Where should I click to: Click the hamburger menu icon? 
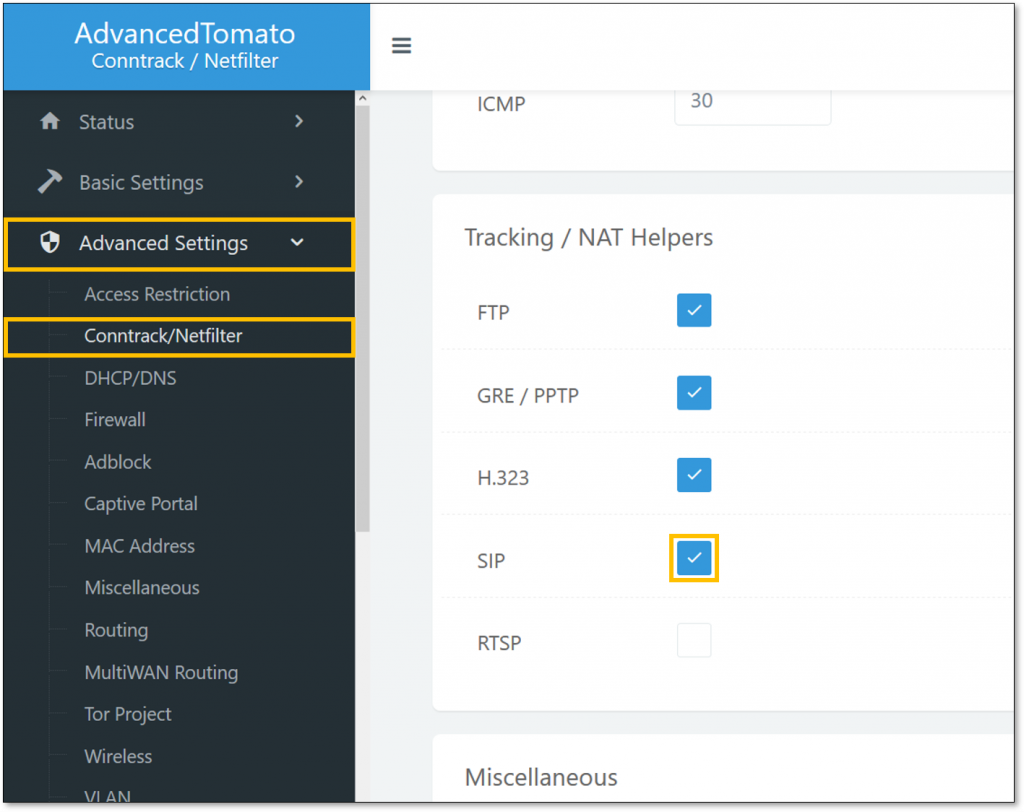click(401, 46)
